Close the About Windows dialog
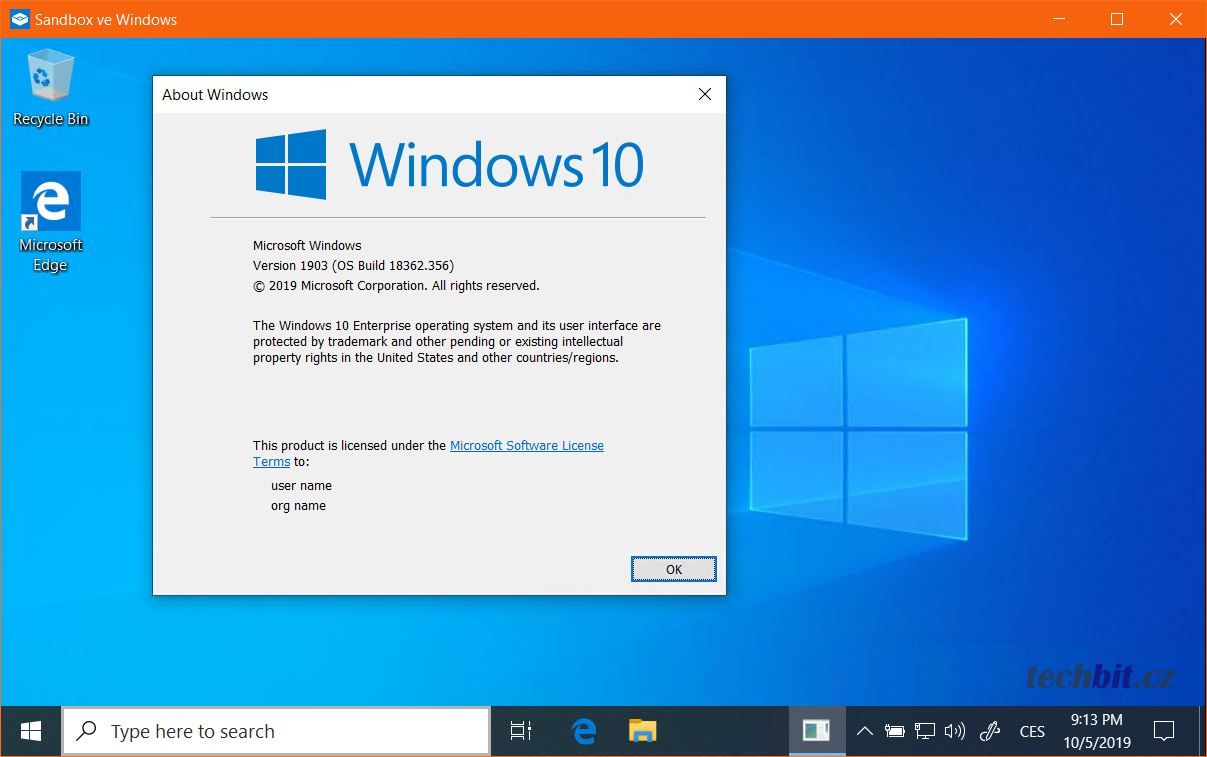The width and height of the screenshot is (1207, 757). pos(705,94)
